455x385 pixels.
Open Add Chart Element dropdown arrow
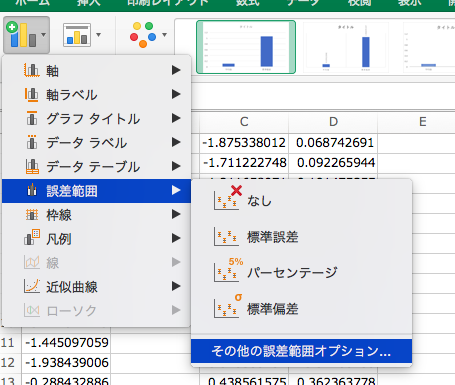pos(43,35)
